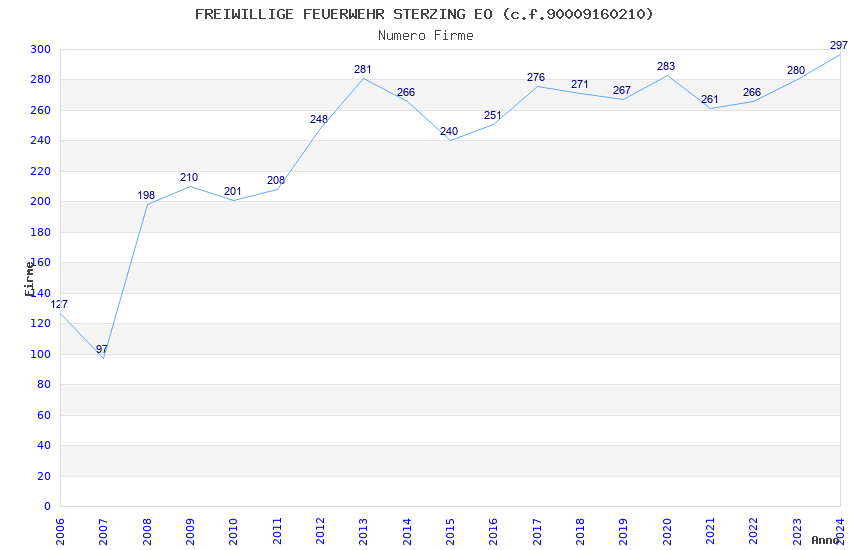The height and width of the screenshot is (550, 850).
Task: Click x-axis year 2007
Action: [x=104, y=532]
